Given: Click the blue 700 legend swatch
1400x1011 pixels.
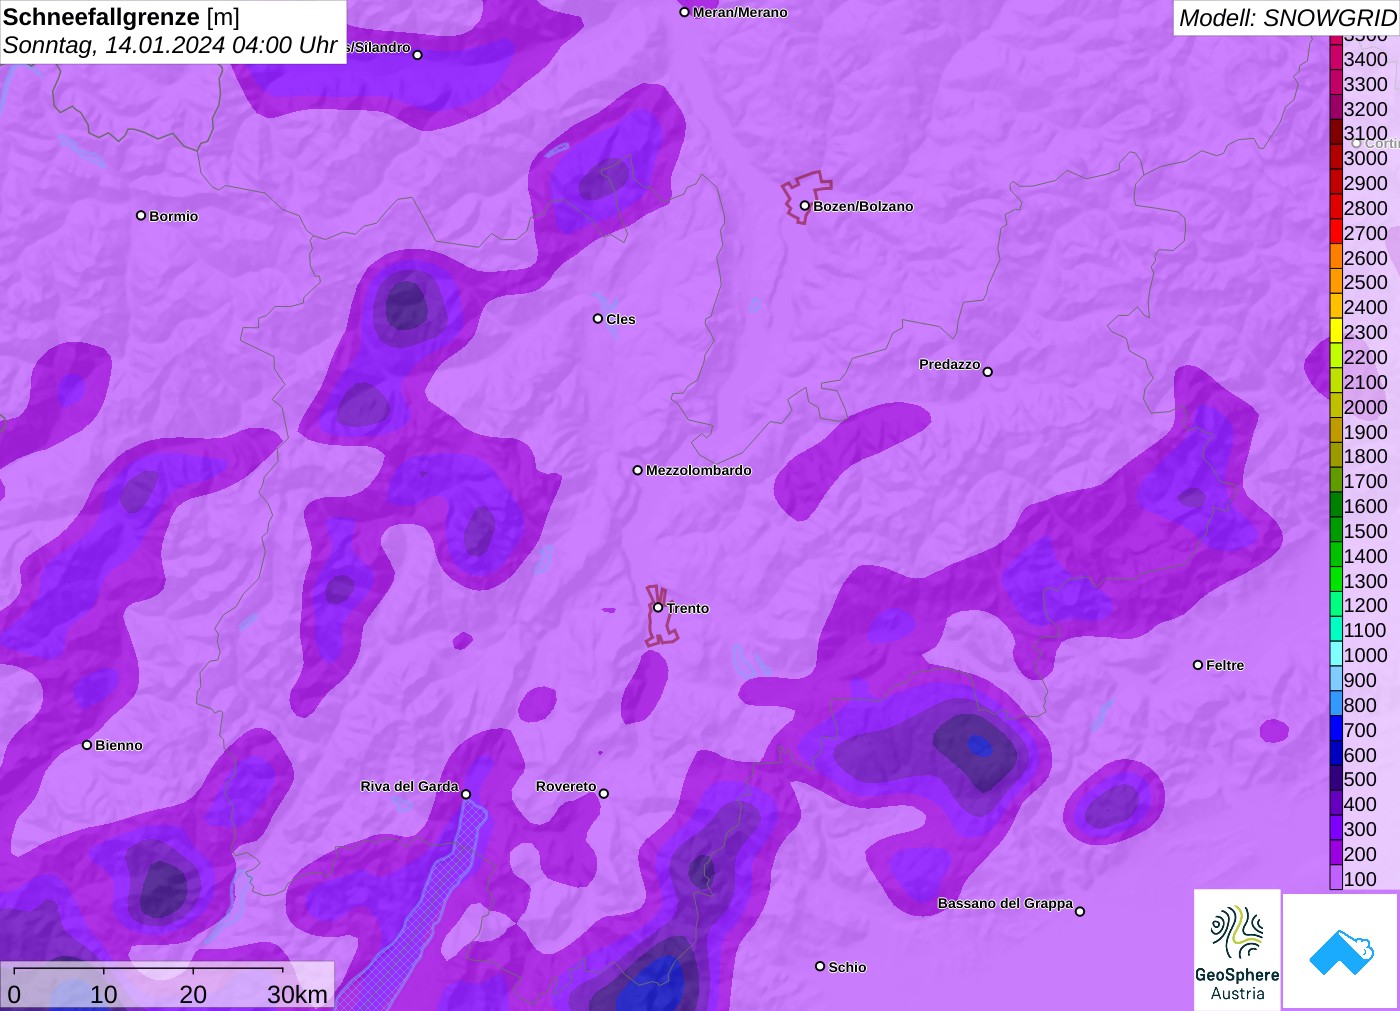Looking at the screenshot, I should point(1336,729).
